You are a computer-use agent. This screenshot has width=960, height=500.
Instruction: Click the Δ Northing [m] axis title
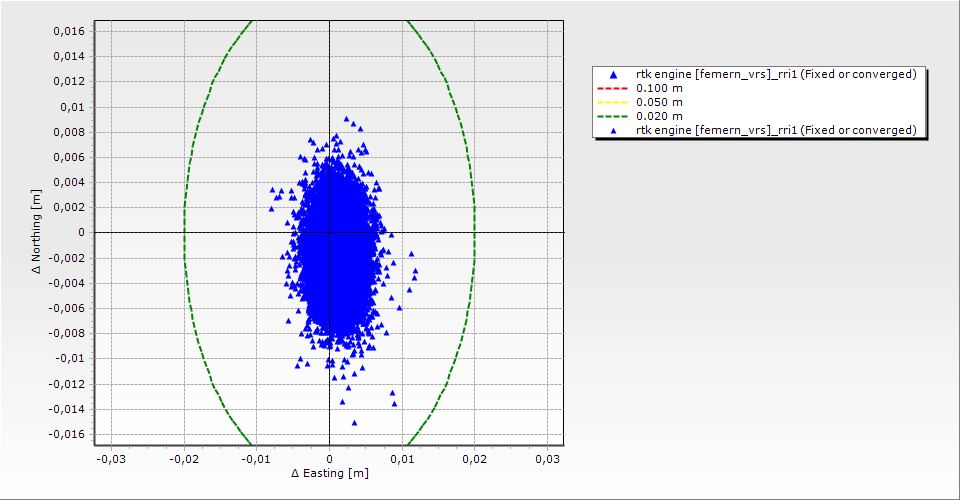click(x=38, y=232)
